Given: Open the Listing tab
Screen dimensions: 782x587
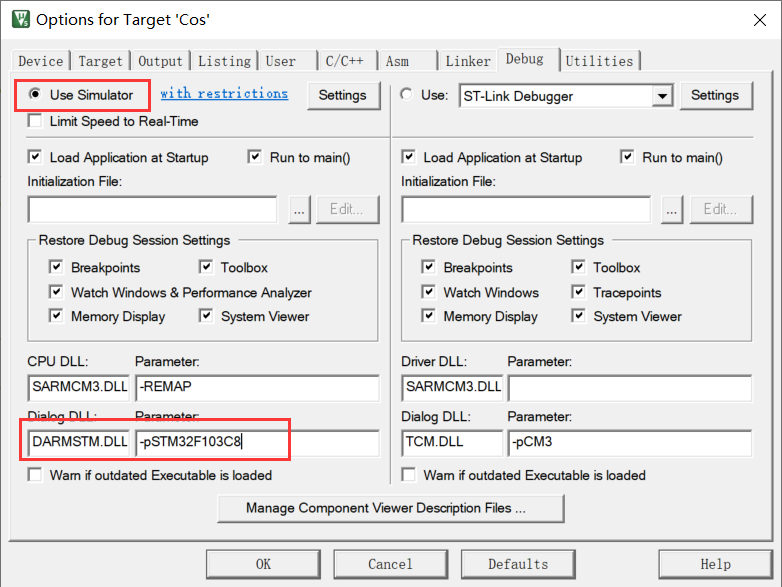Looking at the screenshot, I should [x=224, y=61].
